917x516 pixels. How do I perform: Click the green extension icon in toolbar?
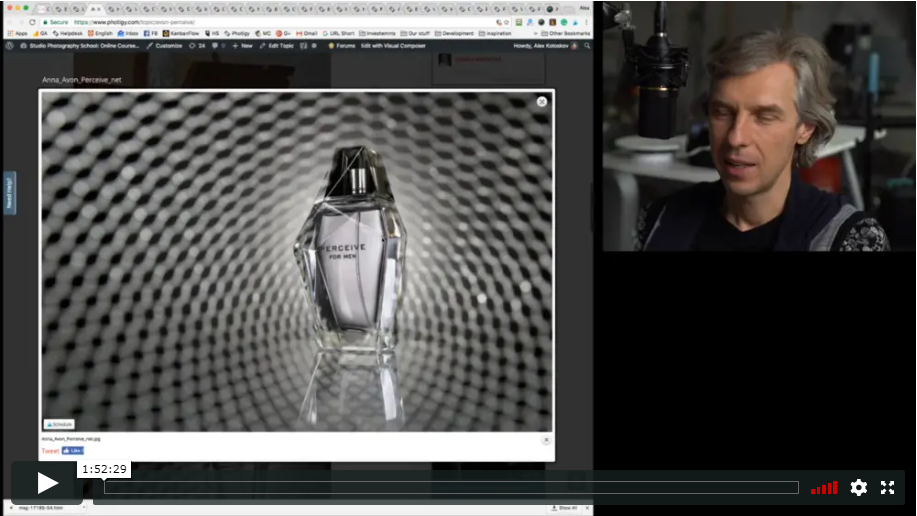[564, 22]
